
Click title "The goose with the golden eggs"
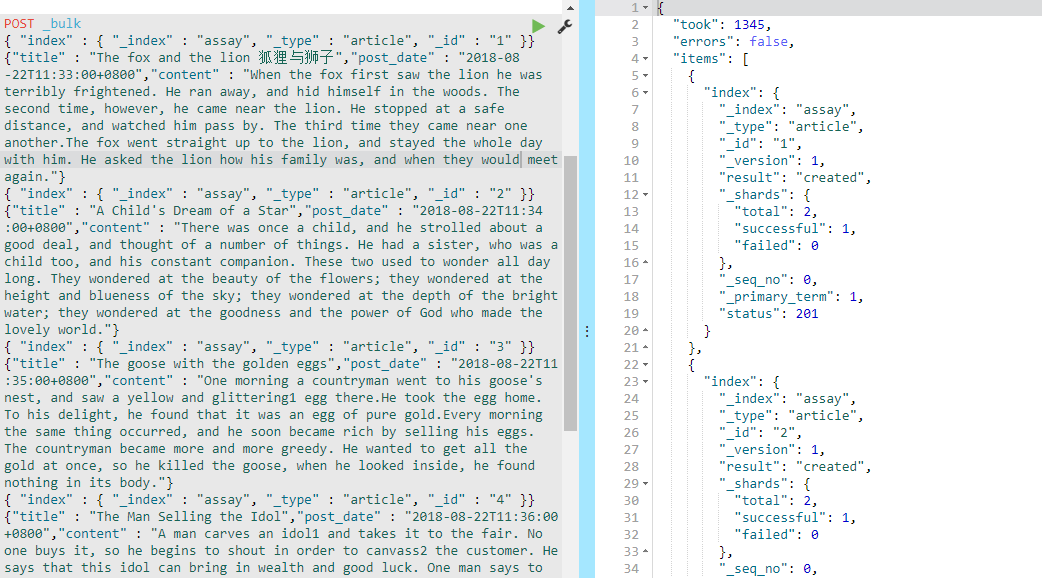pyautogui.click(x=212, y=363)
